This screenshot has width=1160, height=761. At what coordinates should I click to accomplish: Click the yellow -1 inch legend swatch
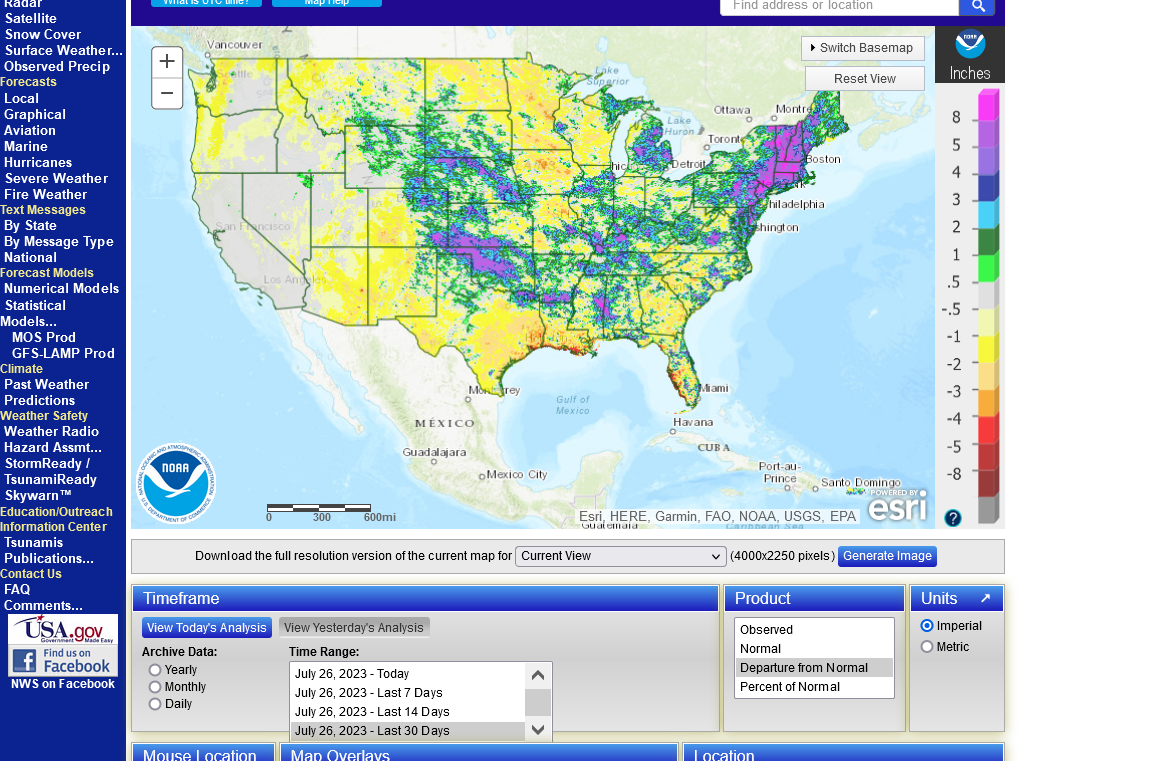point(988,348)
